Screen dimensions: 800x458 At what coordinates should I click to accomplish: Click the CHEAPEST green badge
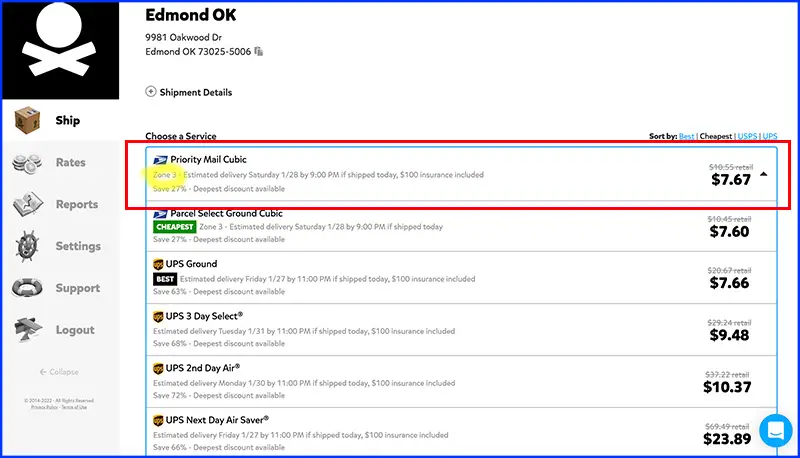pyautogui.click(x=174, y=227)
